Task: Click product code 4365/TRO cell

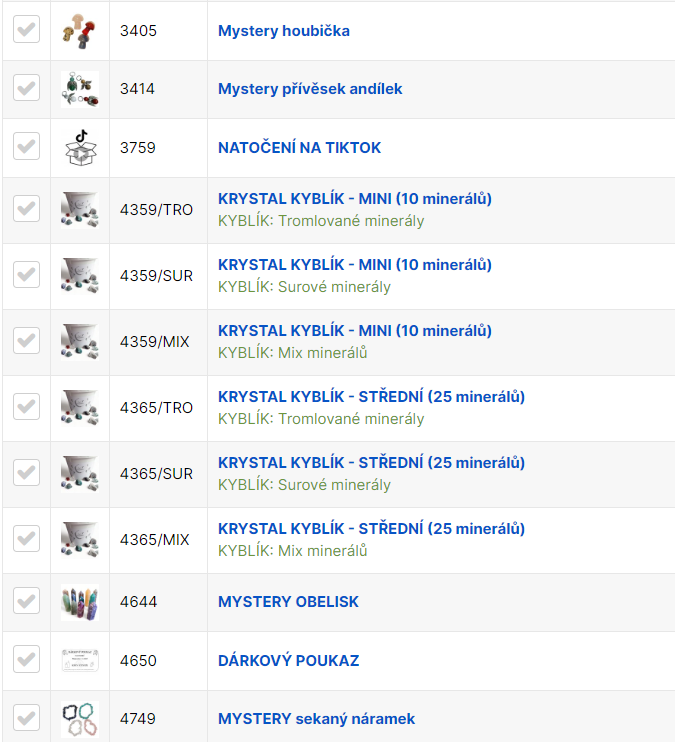Action: (x=156, y=408)
